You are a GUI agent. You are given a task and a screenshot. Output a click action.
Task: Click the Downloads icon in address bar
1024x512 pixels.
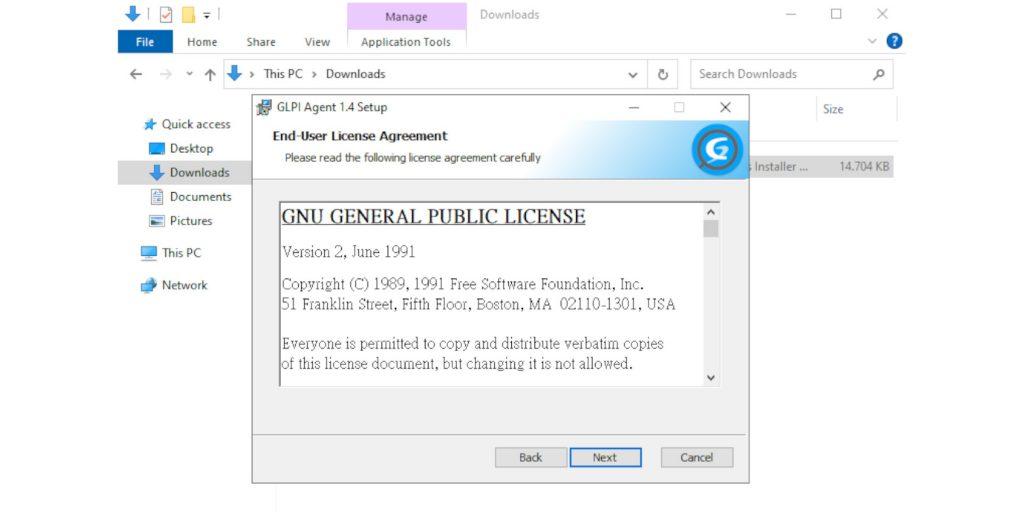[x=234, y=74]
